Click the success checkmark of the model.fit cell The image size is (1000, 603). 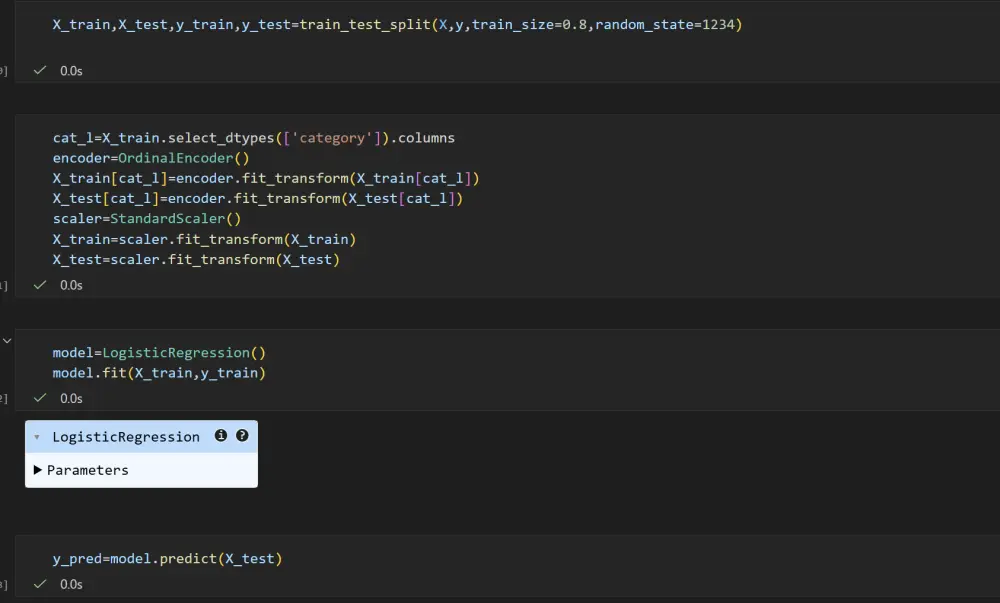click(x=40, y=398)
